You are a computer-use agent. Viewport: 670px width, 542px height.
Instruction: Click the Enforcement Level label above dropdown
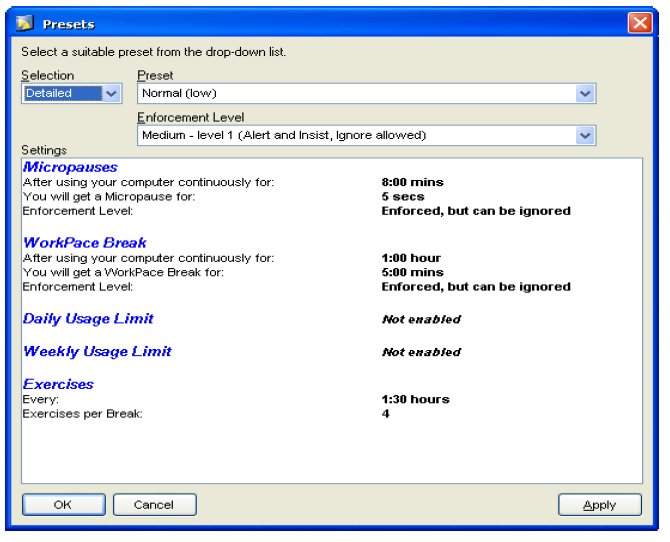coord(191,117)
